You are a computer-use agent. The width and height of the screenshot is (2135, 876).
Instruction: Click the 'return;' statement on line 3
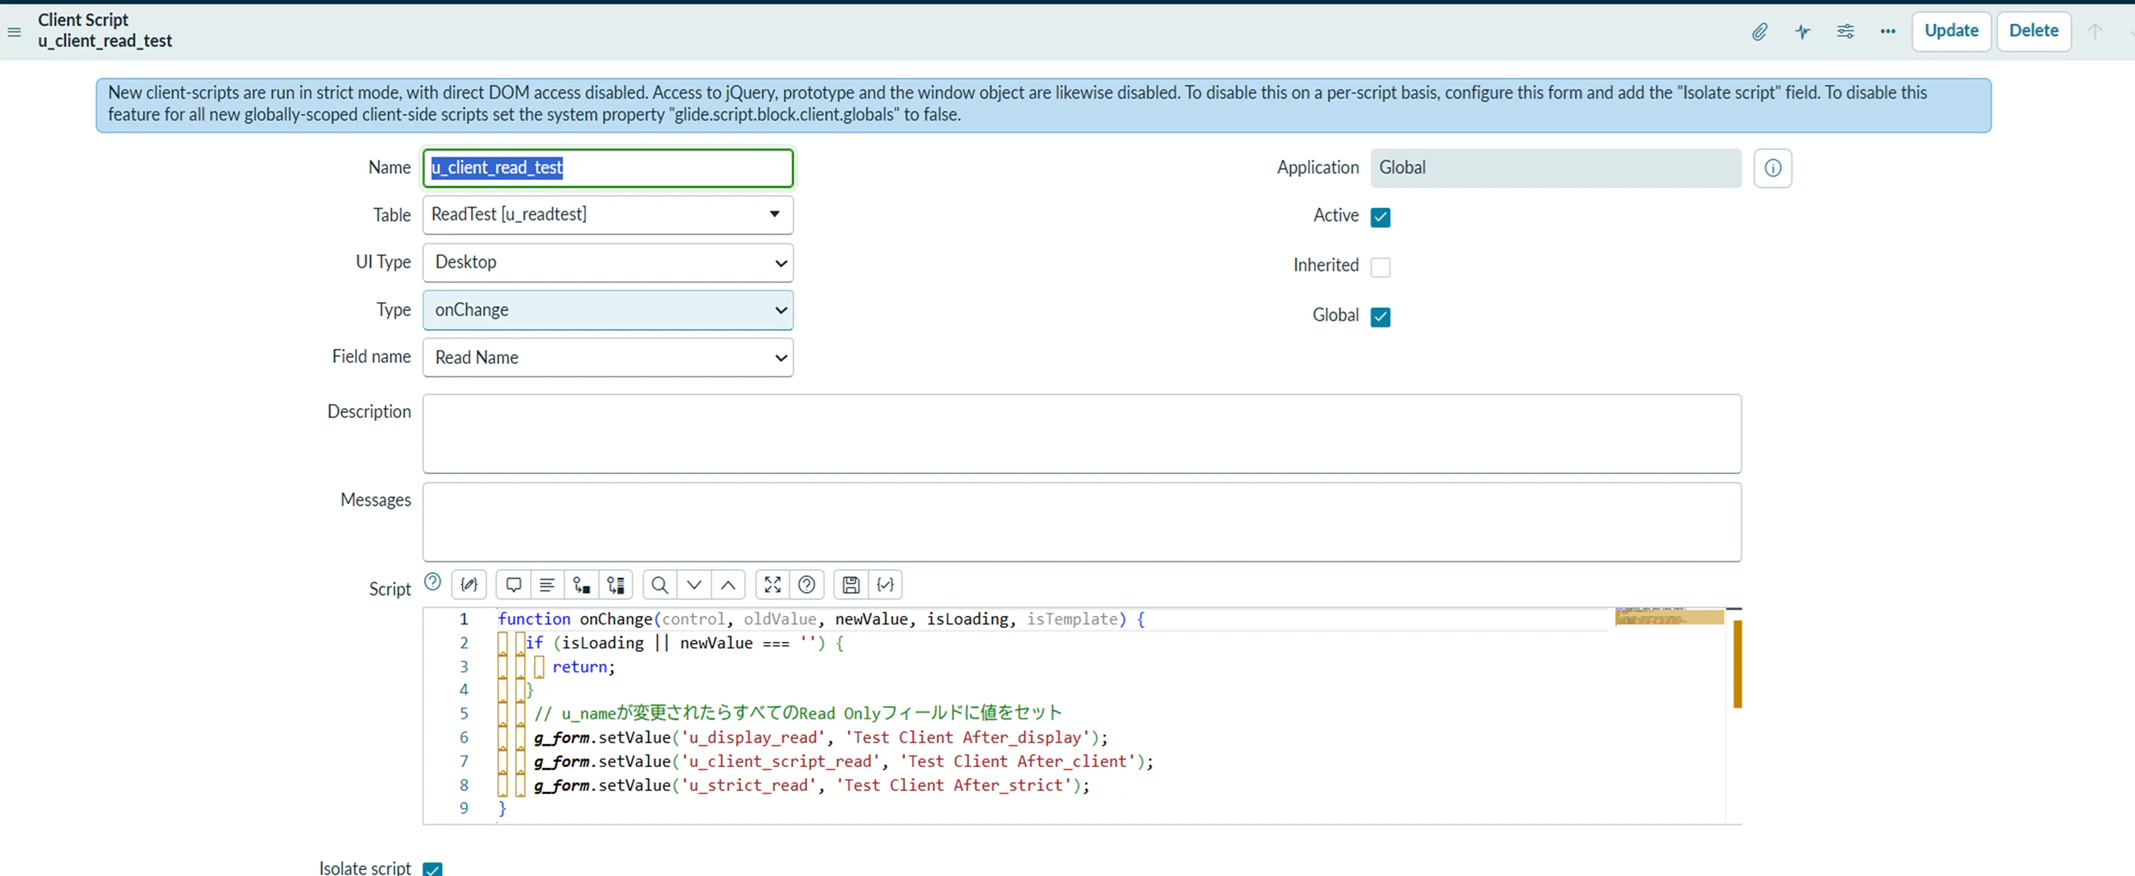click(584, 667)
